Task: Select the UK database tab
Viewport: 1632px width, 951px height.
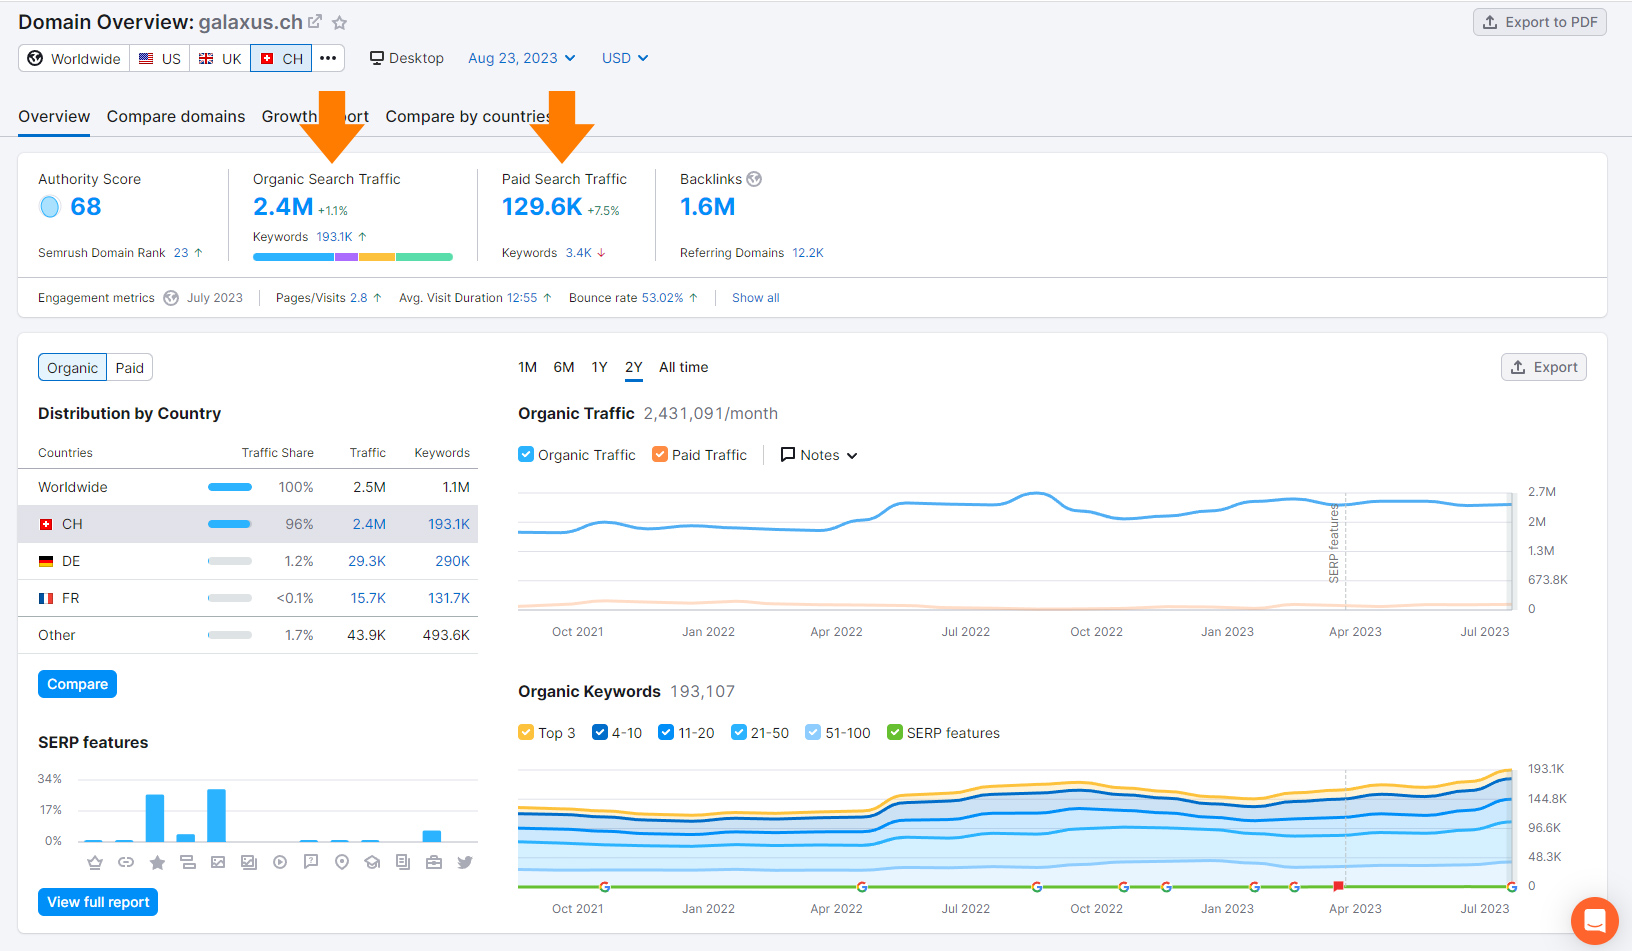Action: coord(220,58)
